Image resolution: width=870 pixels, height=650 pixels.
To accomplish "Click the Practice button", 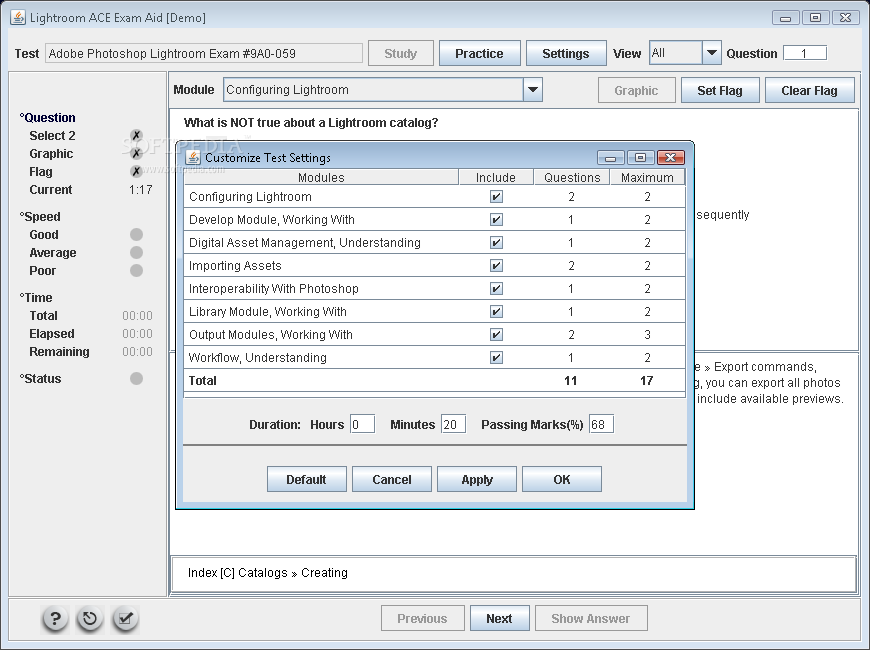I will point(479,53).
